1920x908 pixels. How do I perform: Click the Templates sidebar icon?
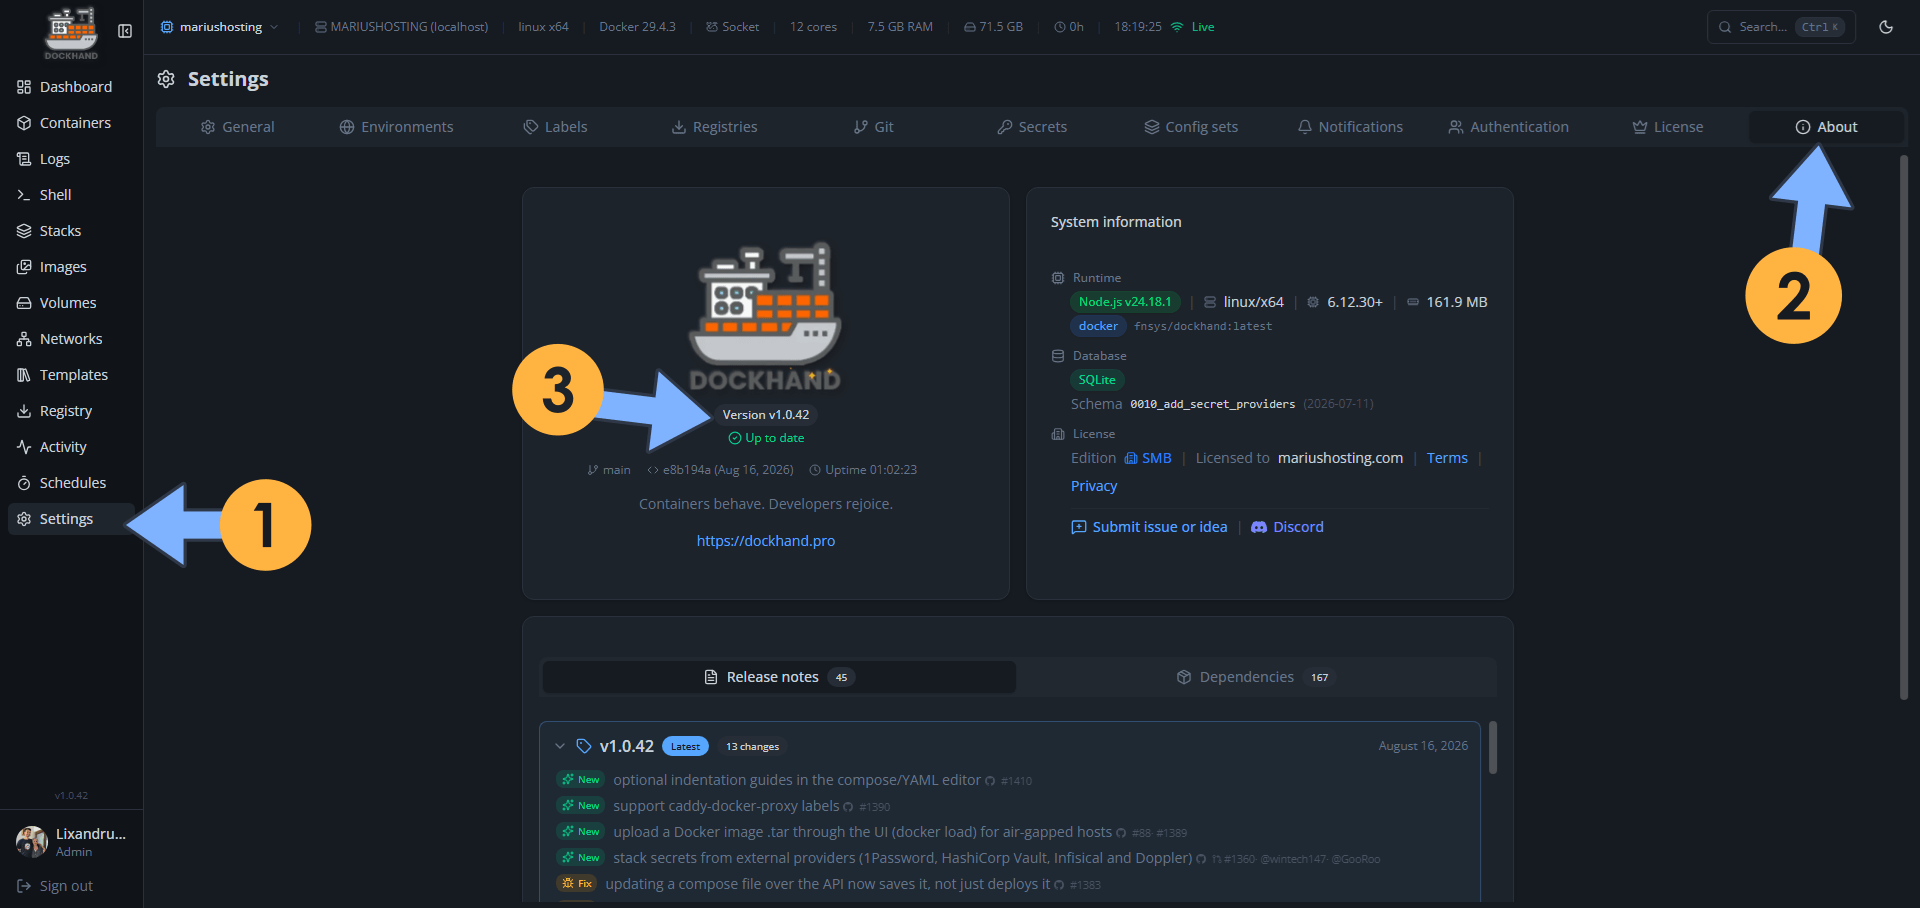tap(24, 375)
